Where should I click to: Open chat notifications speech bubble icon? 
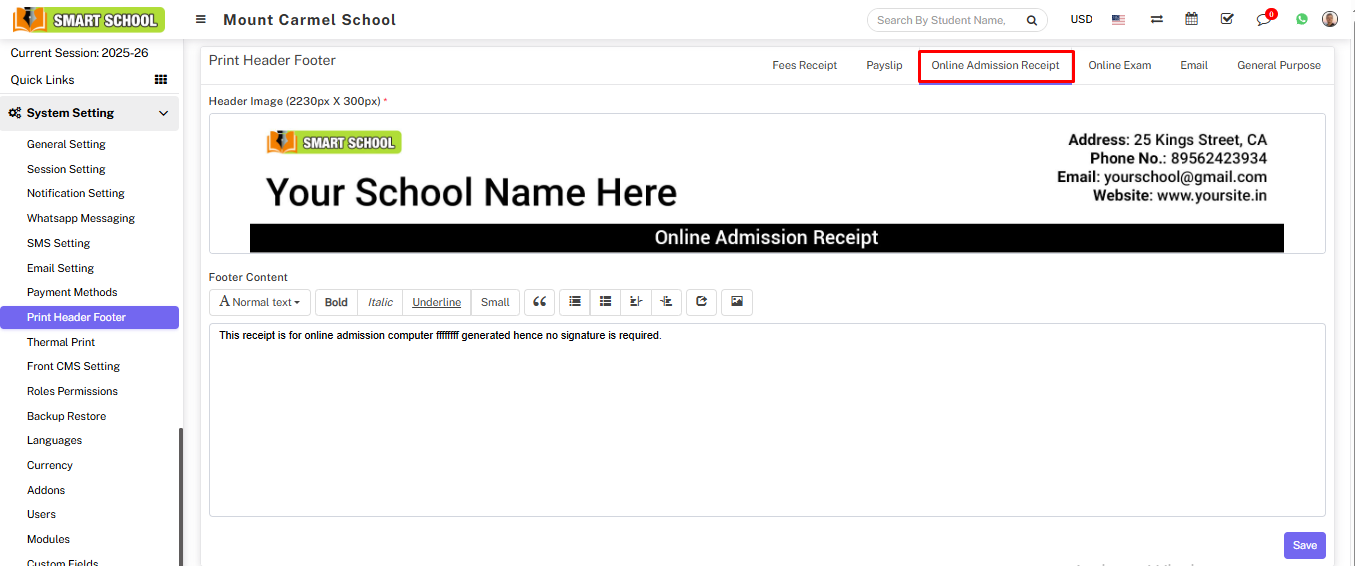(x=1264, y=20)
